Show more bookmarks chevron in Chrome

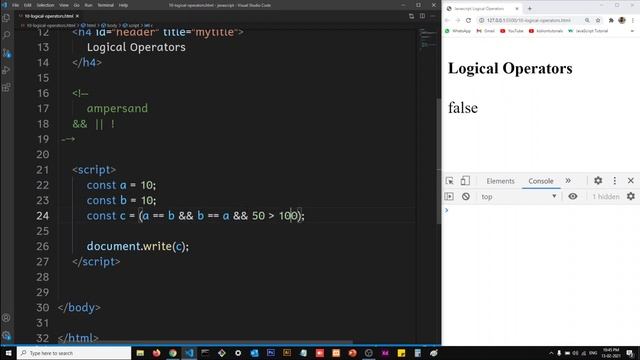click(632, 31)
